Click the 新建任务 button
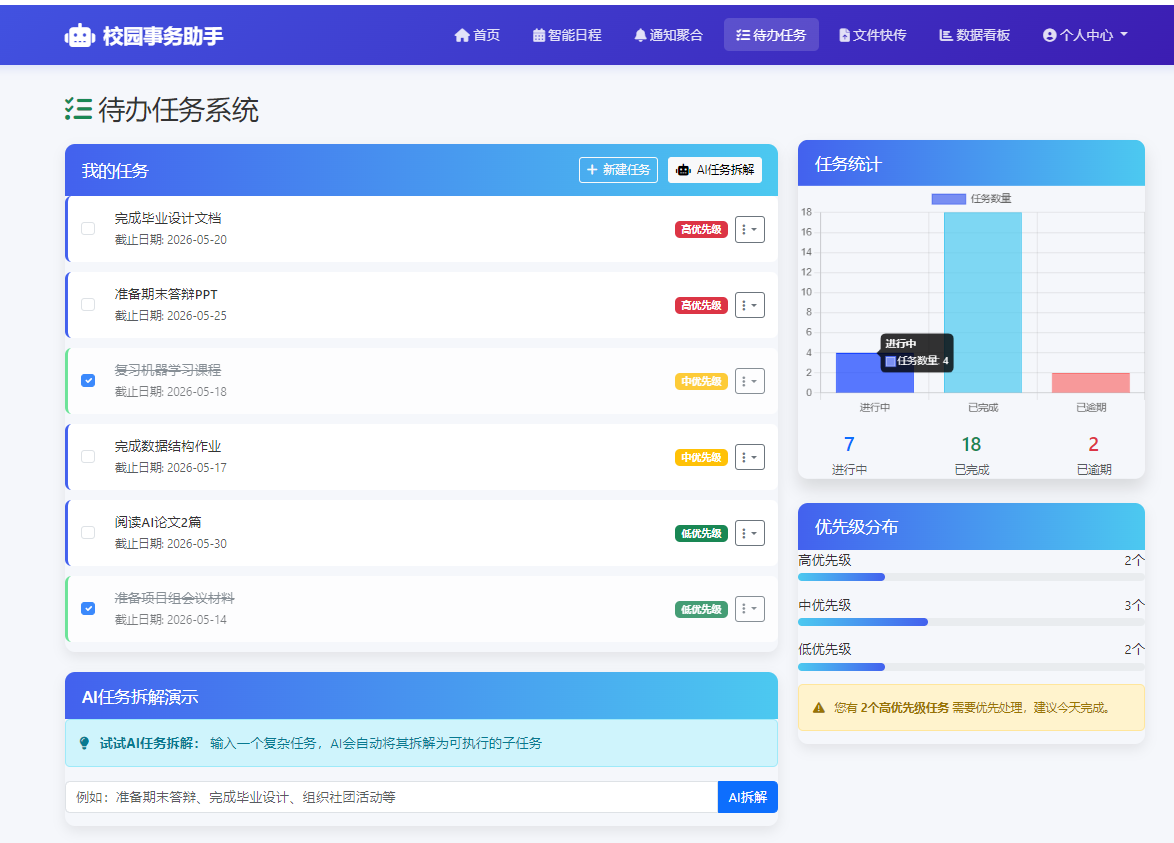The image size is (1174, 843). point(618,170)
